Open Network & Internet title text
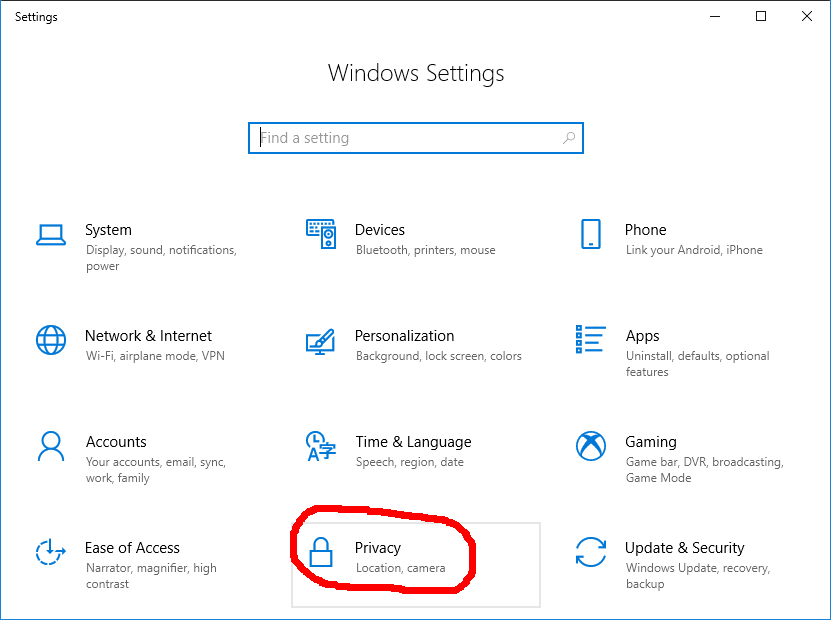Viewport: 831px width, 620px height. pyautogui.click(x=148, y=336)
